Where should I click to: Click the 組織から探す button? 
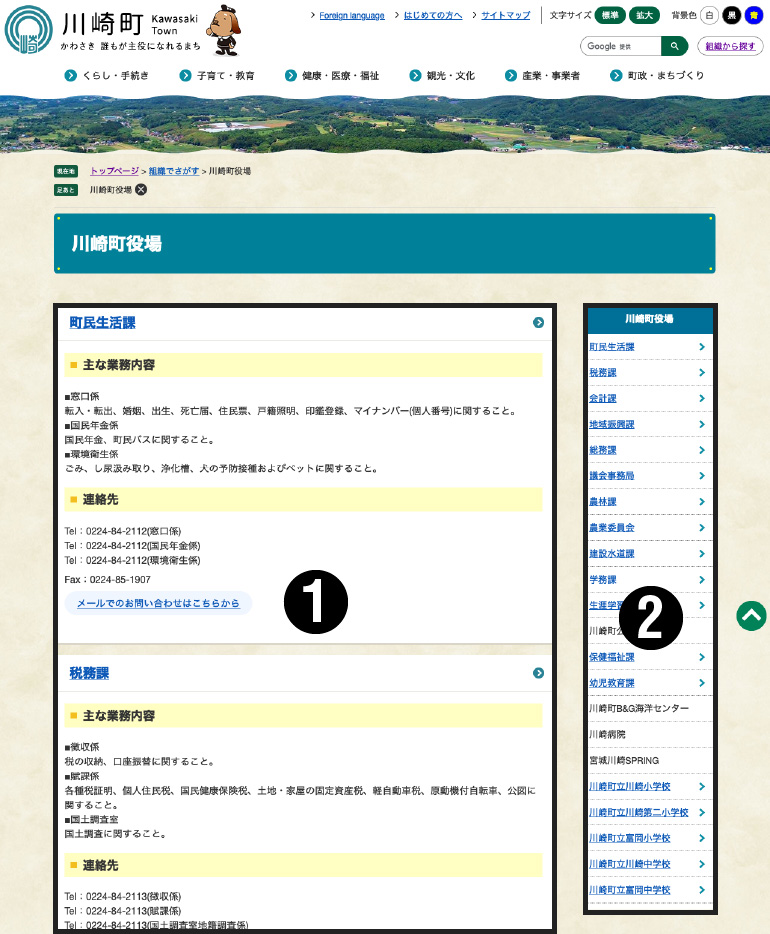pos(730,46)
